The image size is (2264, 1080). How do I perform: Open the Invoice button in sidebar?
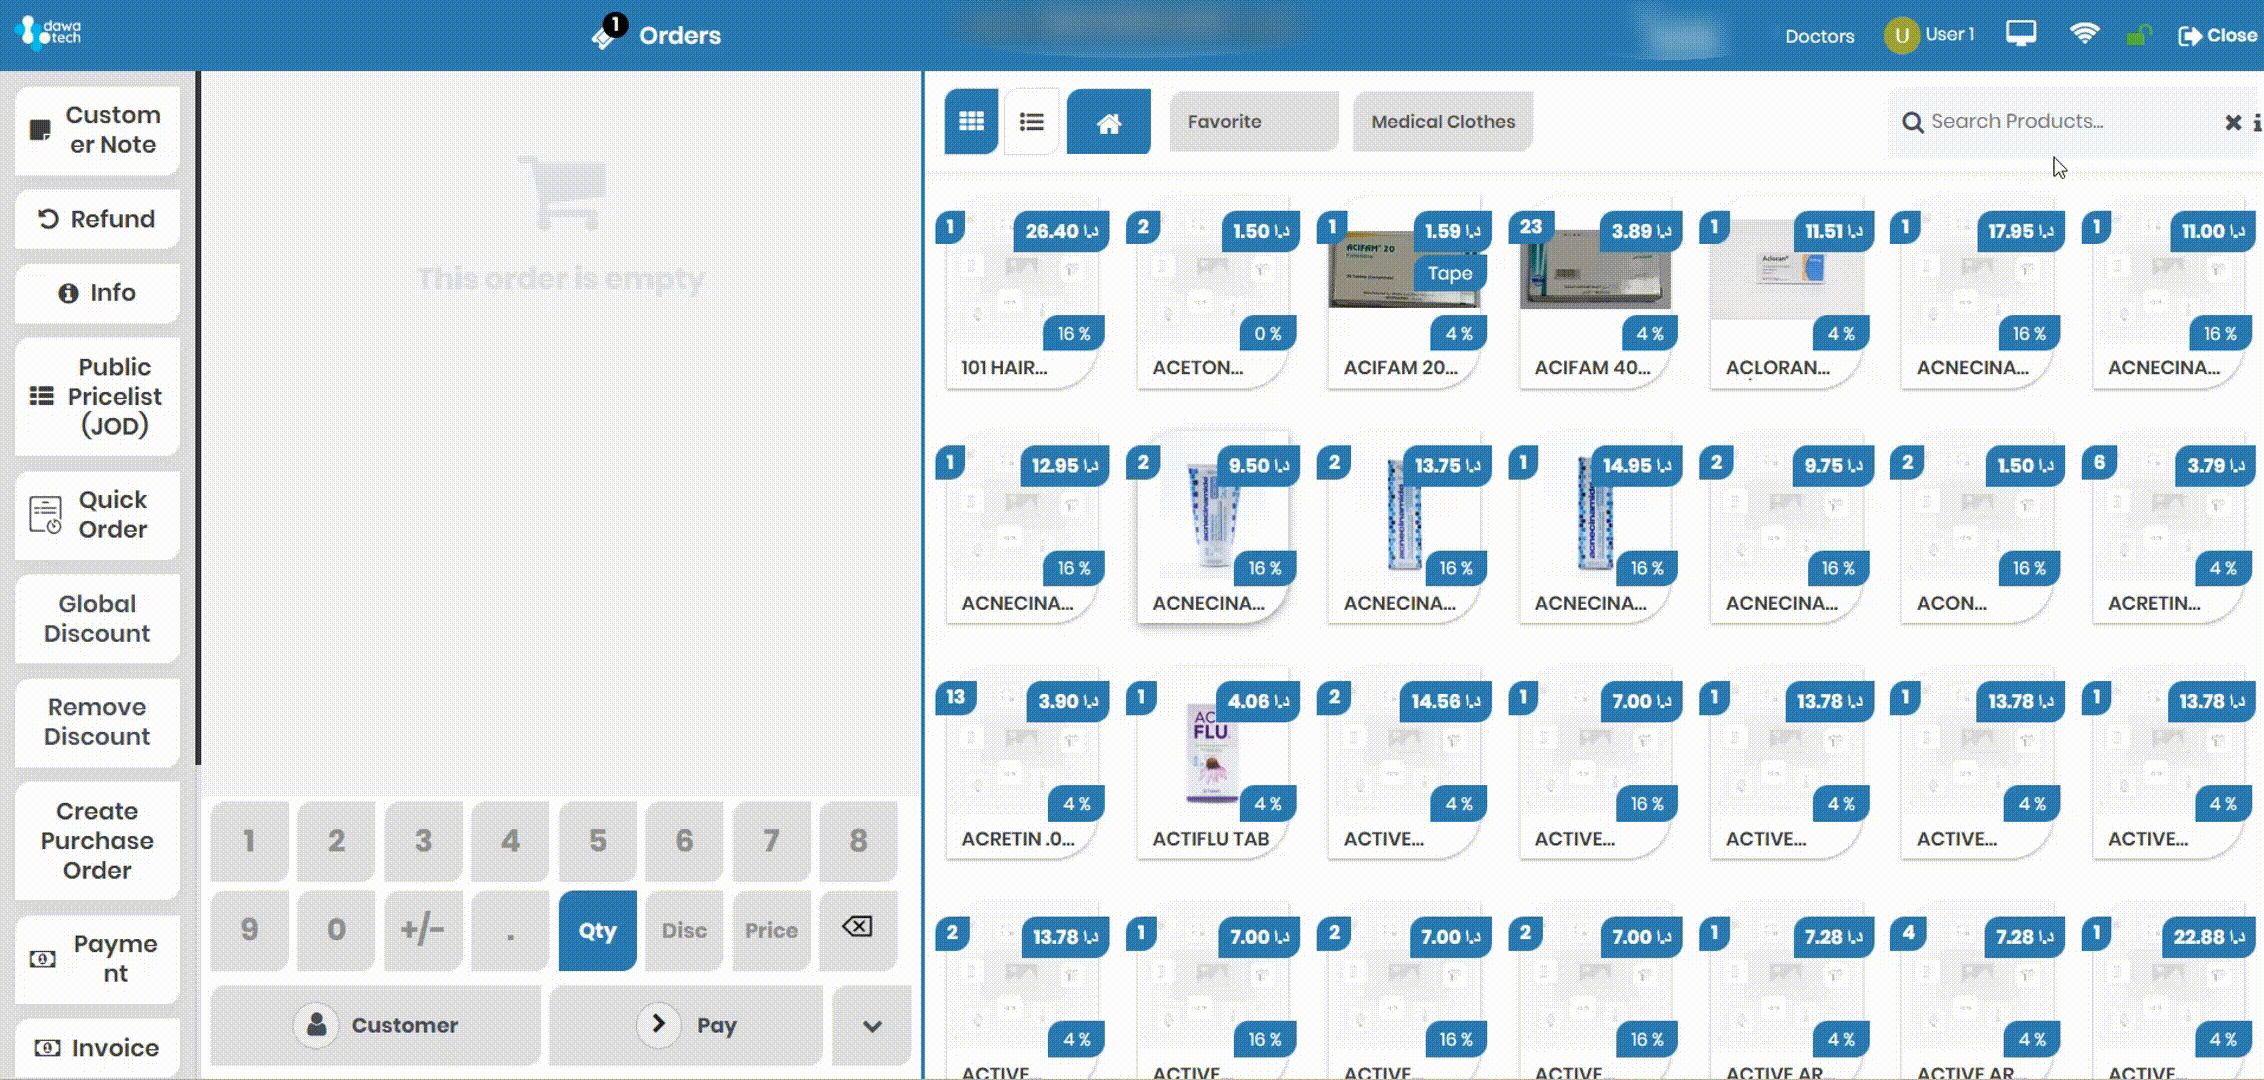click(x=97, y=1047)
